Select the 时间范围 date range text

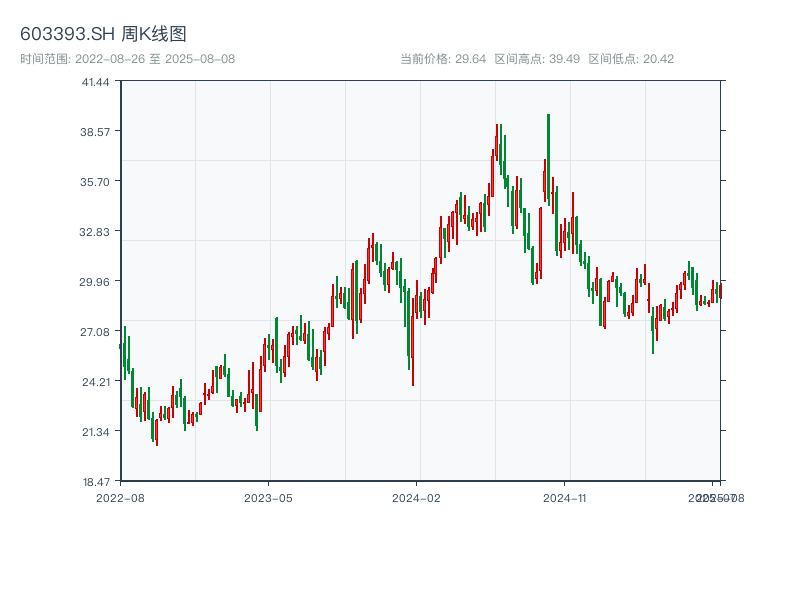[127, 59]
